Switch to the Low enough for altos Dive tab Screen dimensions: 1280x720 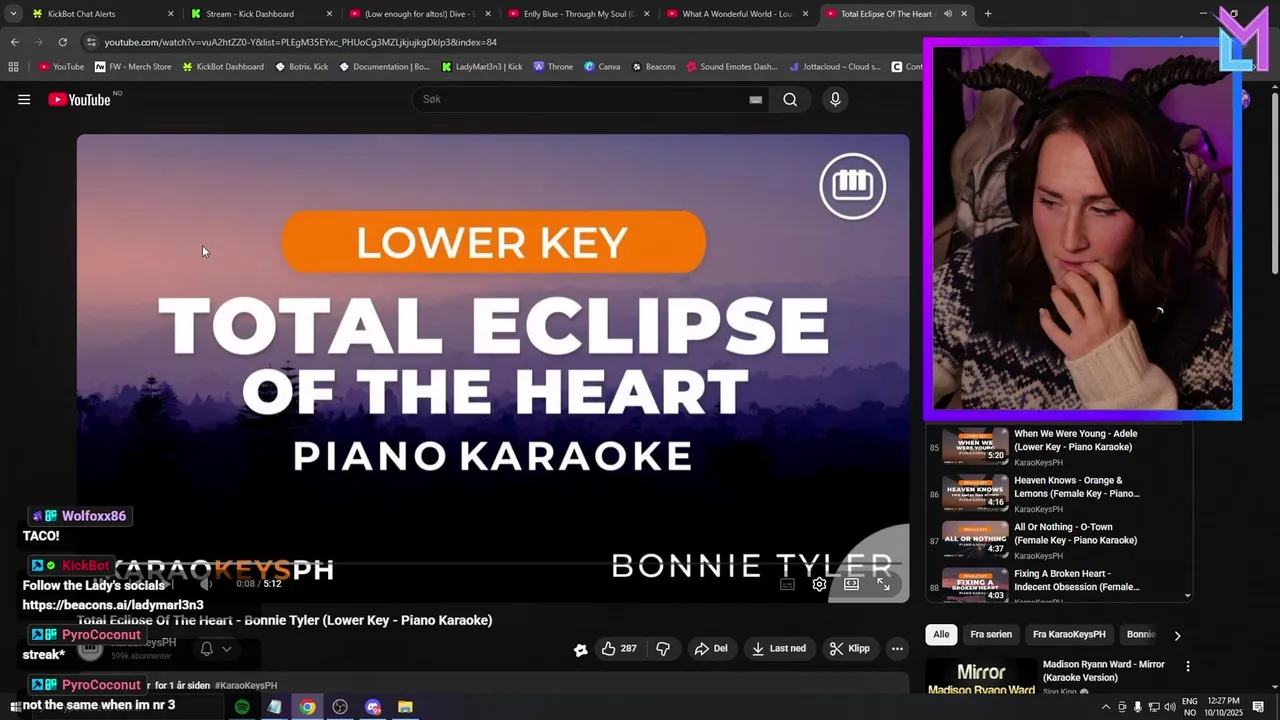pos(418,14)
